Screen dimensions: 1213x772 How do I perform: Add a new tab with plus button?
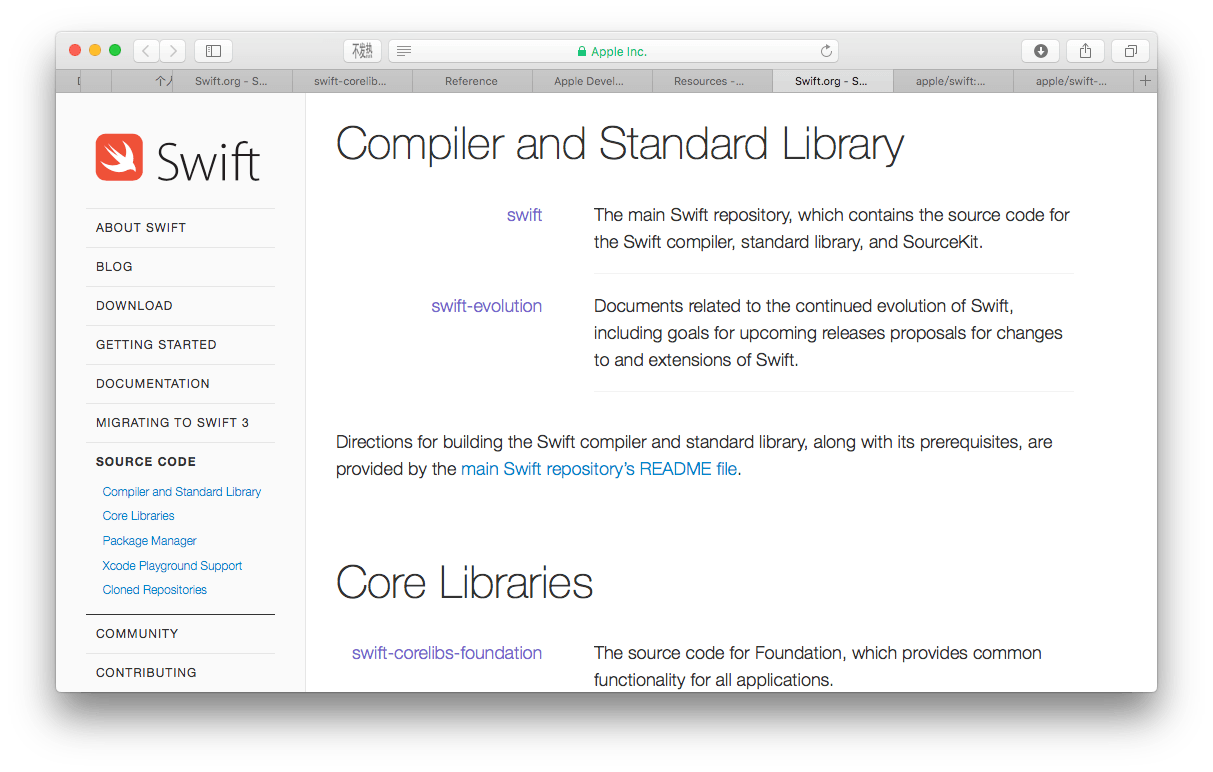pyautogui.click(x=1145, y=81)
